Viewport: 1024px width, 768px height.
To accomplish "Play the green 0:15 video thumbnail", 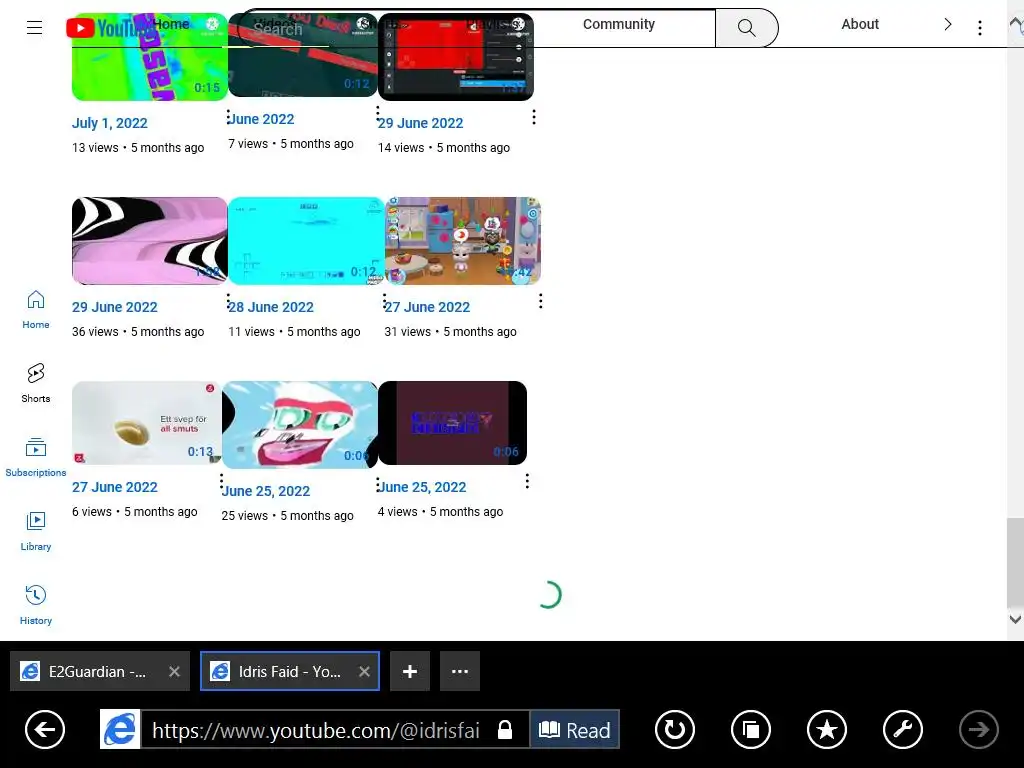I will click(150, 57).
